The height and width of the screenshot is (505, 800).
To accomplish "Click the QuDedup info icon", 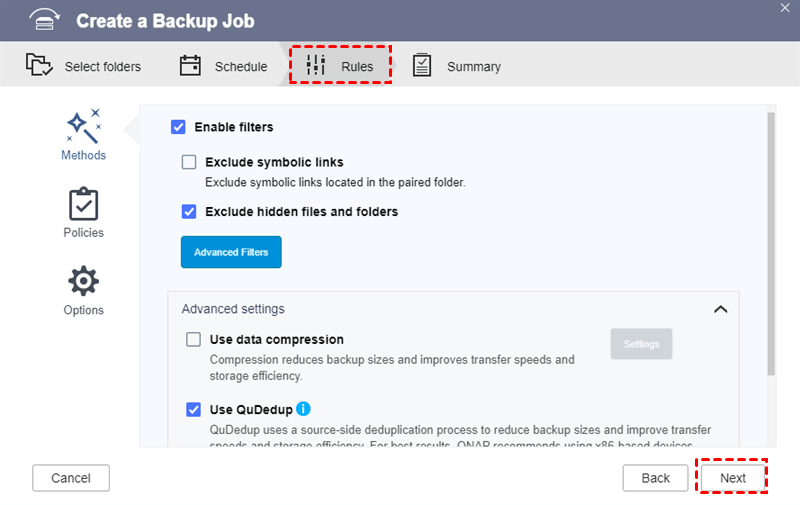I will [x=304, y=409].
